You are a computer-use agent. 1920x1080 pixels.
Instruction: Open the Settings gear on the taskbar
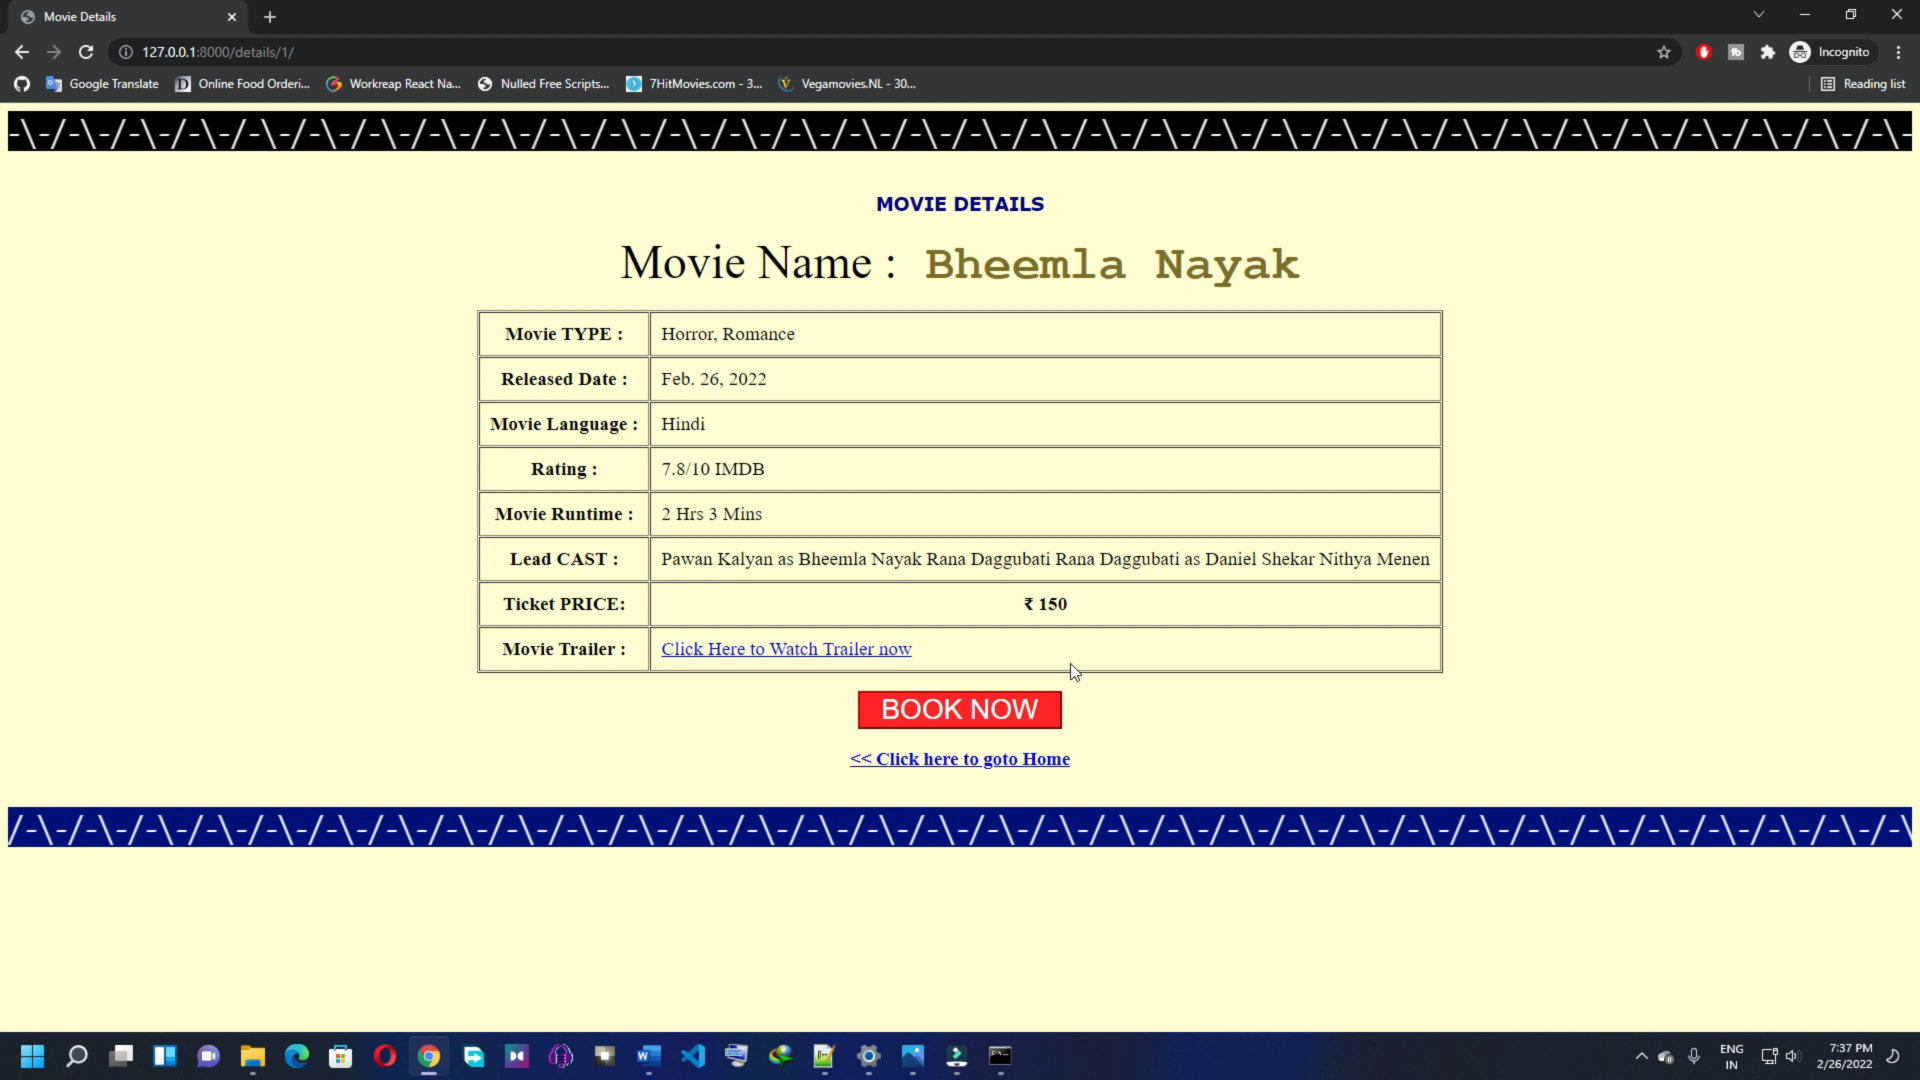[869, 1056]
